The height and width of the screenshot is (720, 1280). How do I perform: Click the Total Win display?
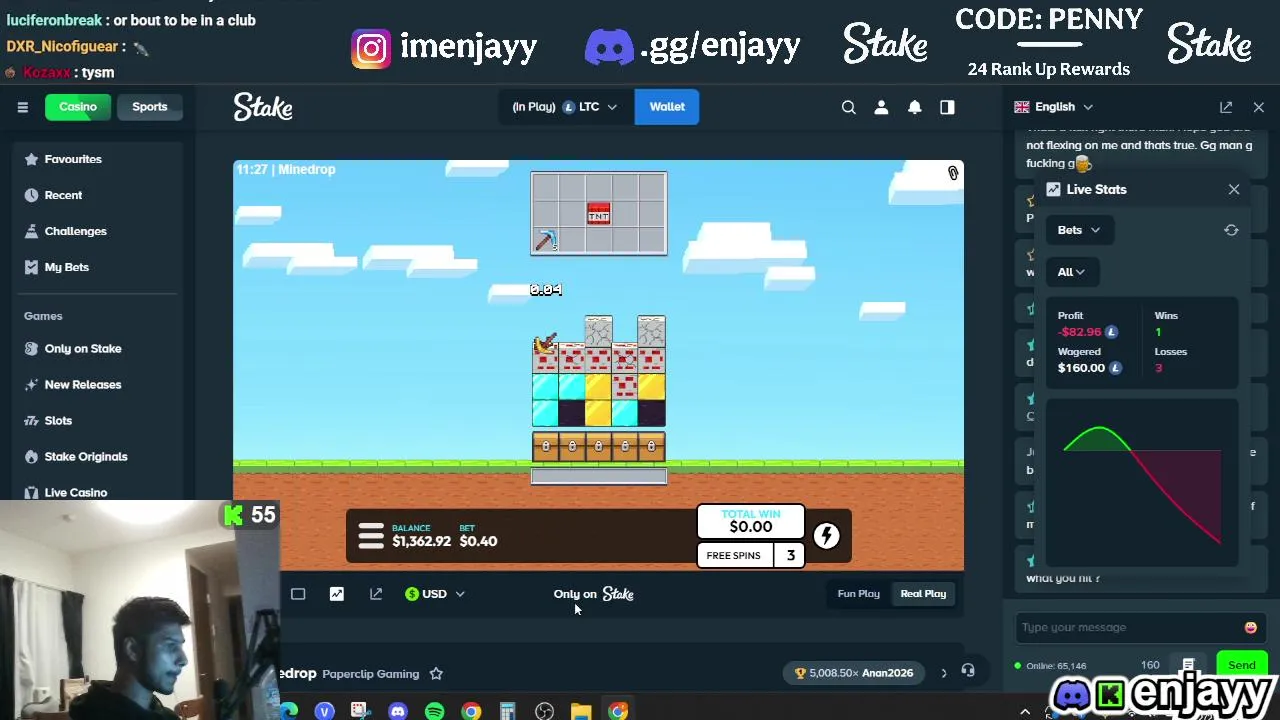coord(750,521)
